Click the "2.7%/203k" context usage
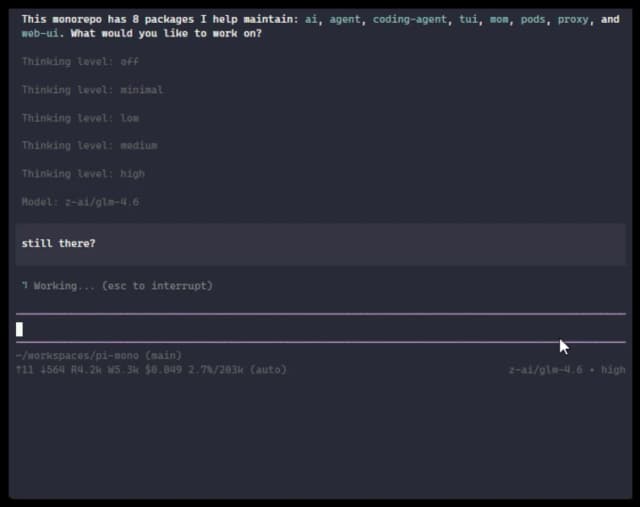Viewport: 640px width, 507px height. 216,370
